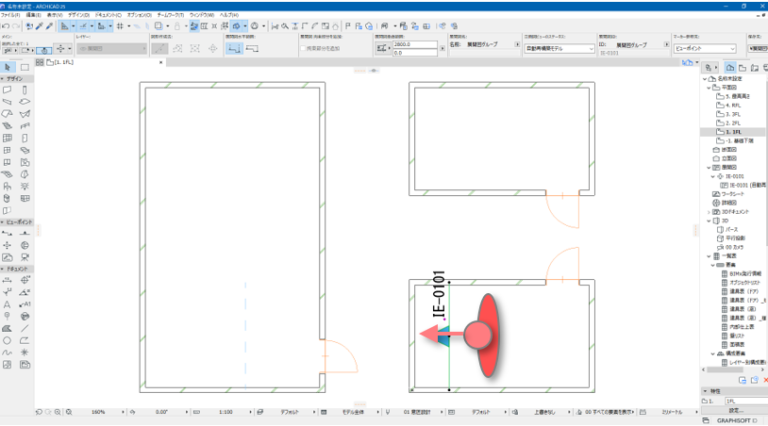Open the ビューポイント marker reference dropdown

[704, 48]
